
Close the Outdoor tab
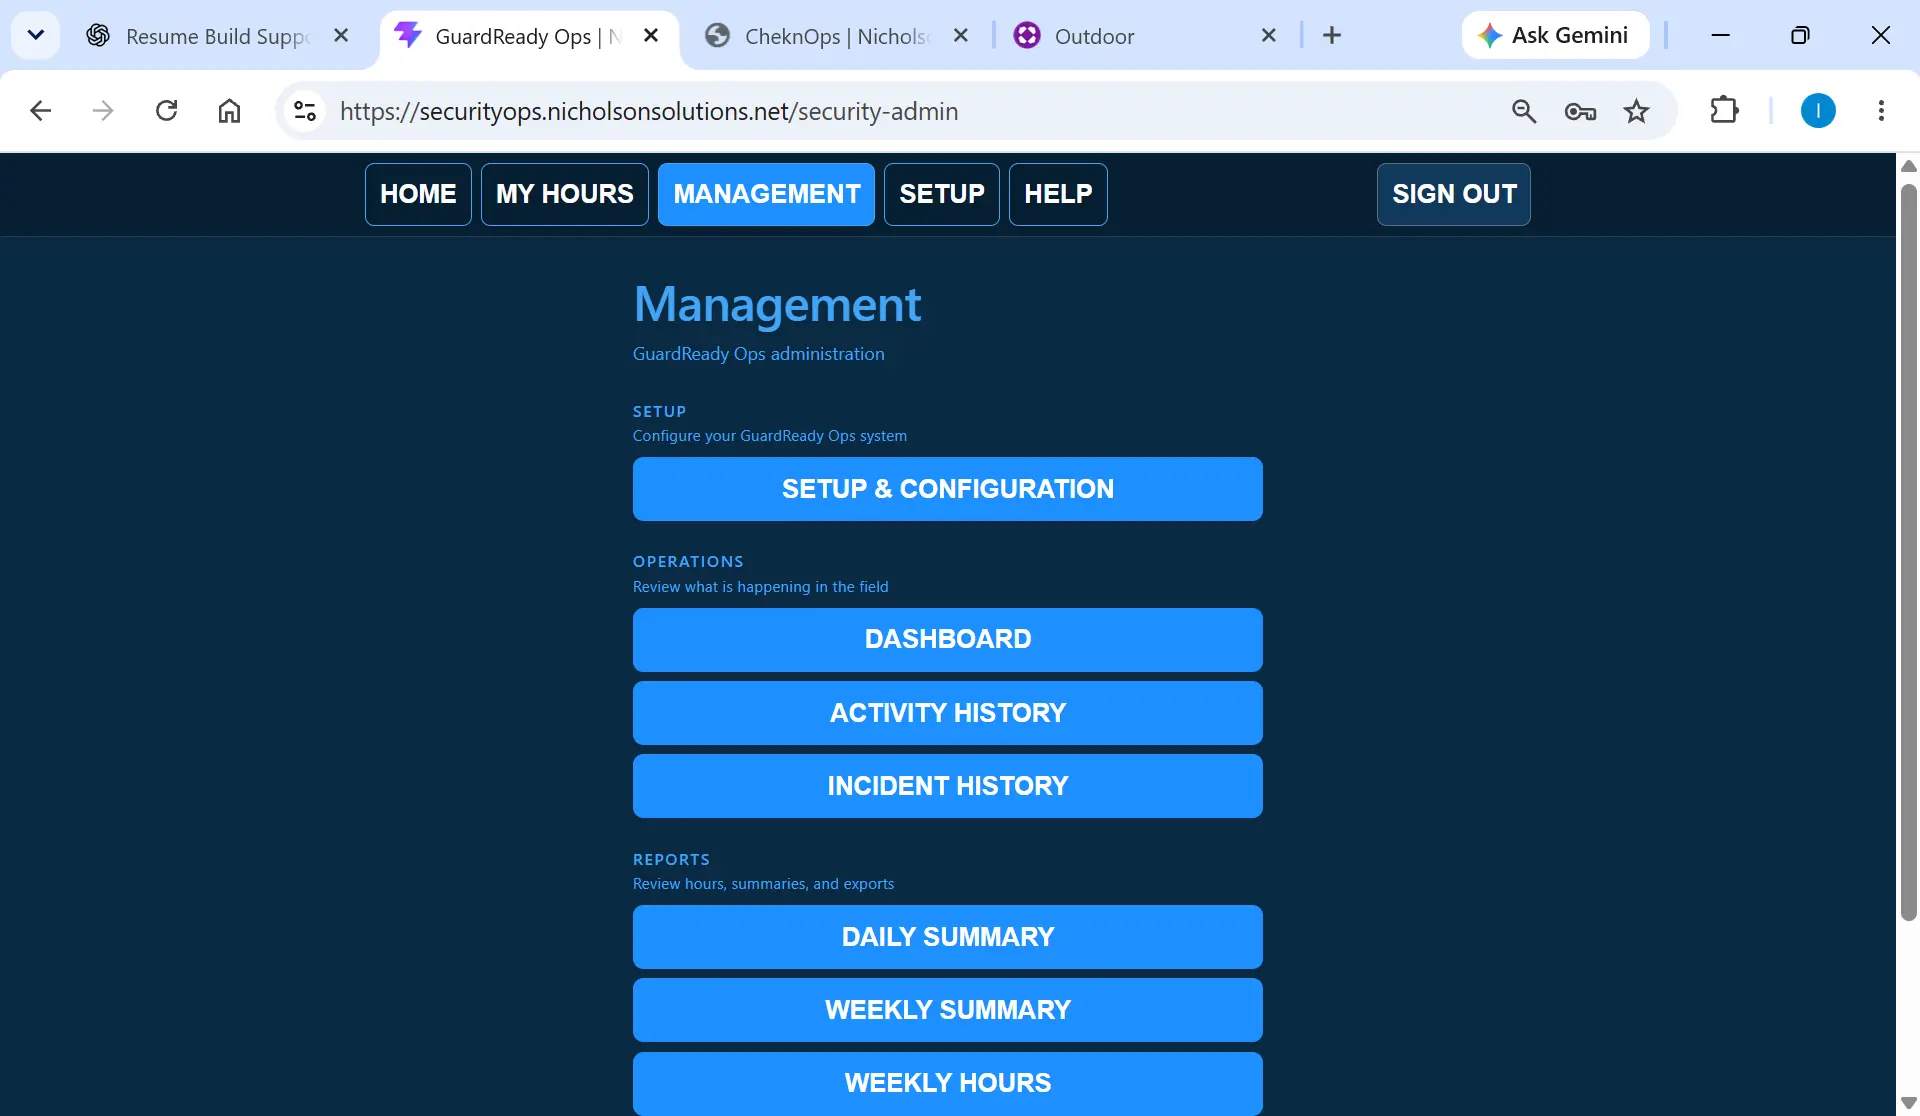[x=1269, y=36]
